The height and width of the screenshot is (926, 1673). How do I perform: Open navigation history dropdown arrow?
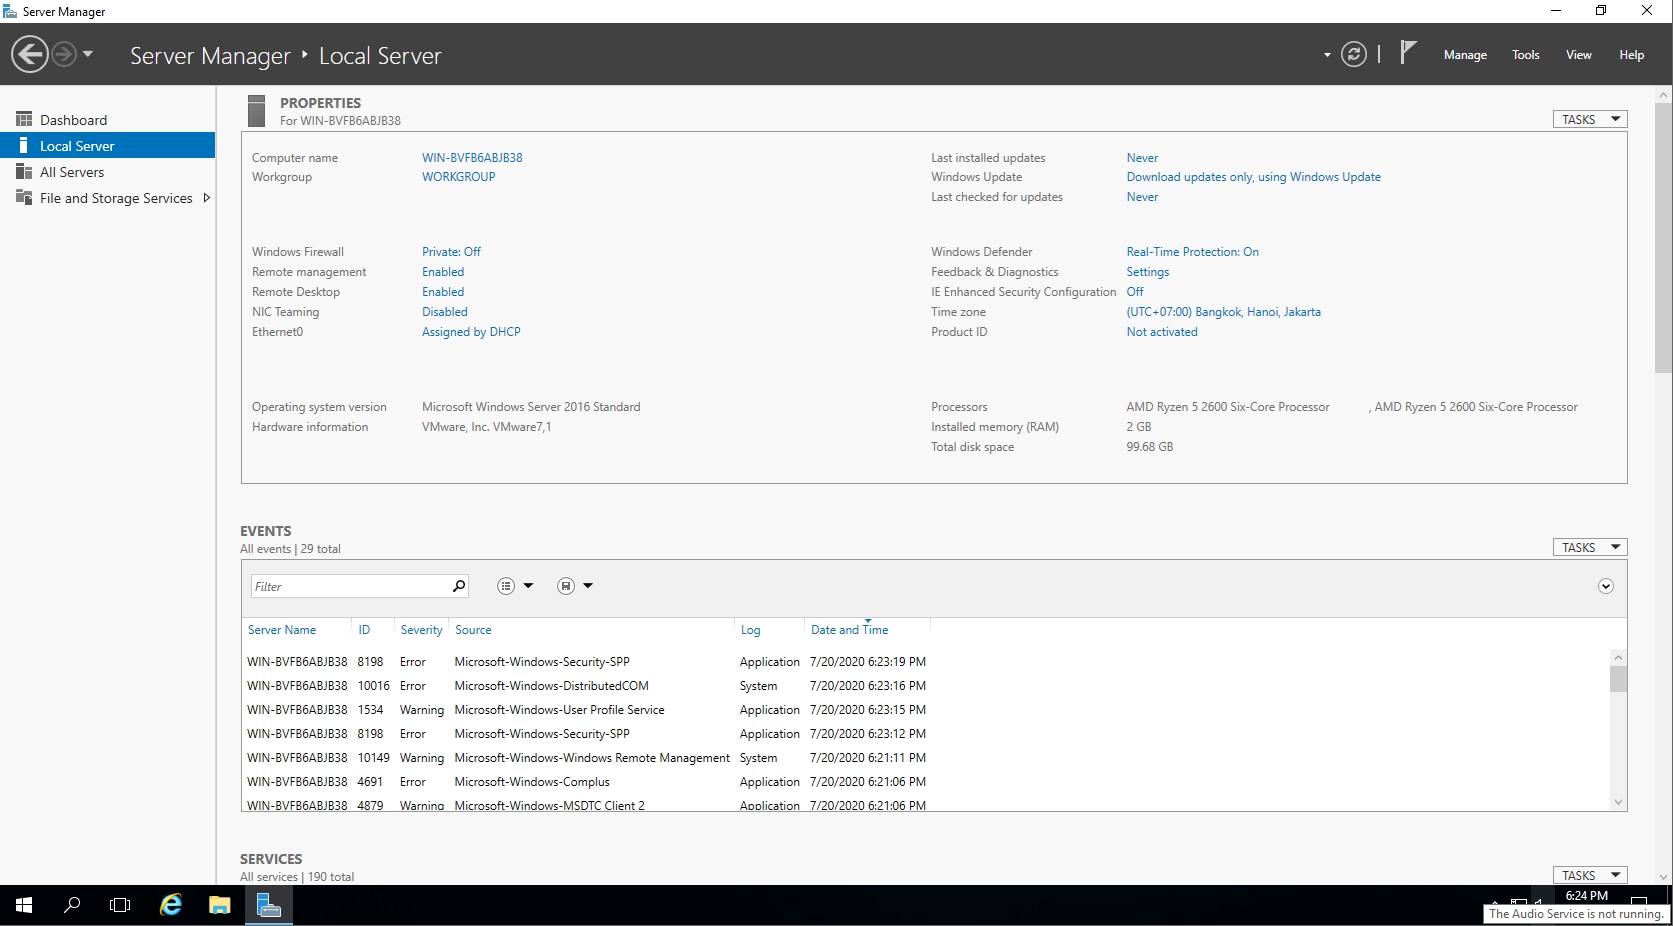point(88,54)
